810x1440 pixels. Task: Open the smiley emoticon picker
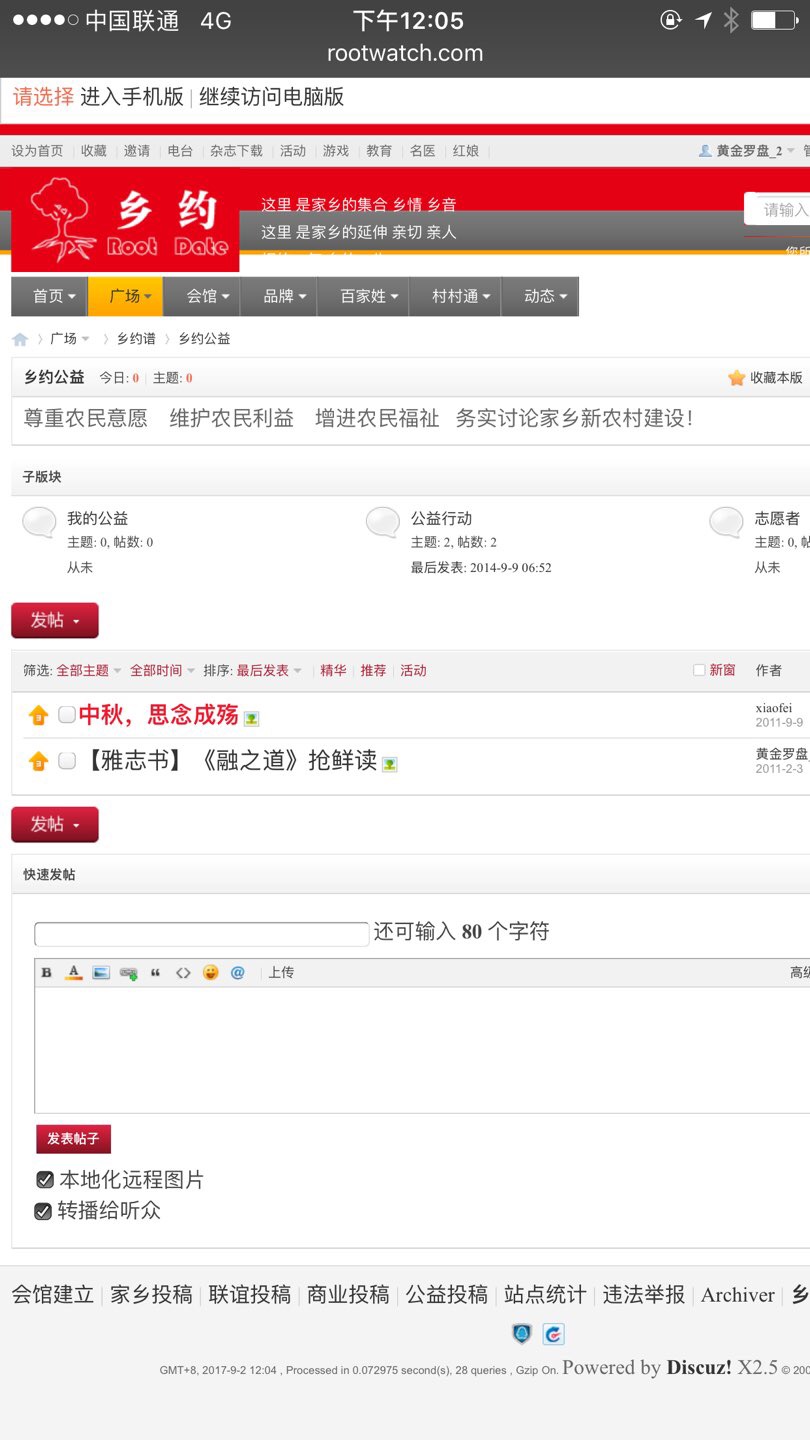coord(210,973)
